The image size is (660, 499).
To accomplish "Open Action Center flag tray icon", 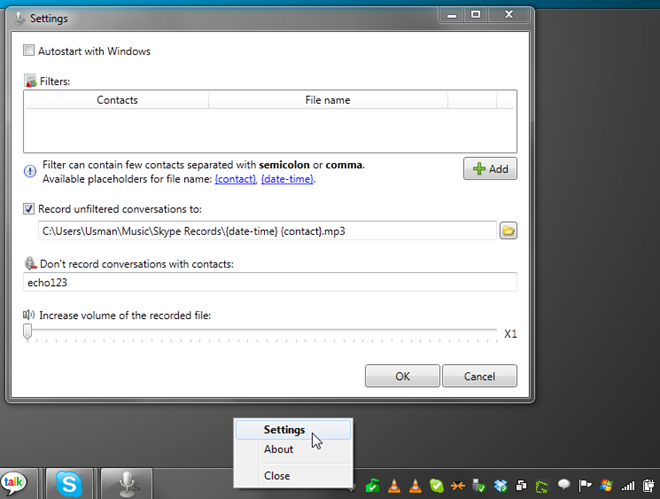I will (585, 486).
